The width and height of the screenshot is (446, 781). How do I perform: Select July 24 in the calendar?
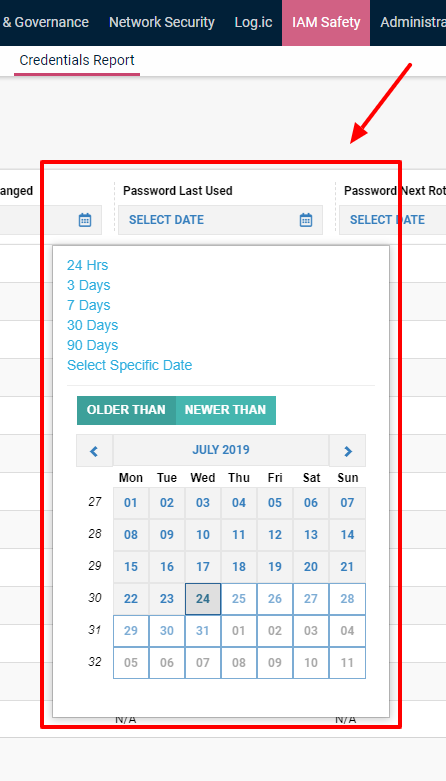[203, 599]
